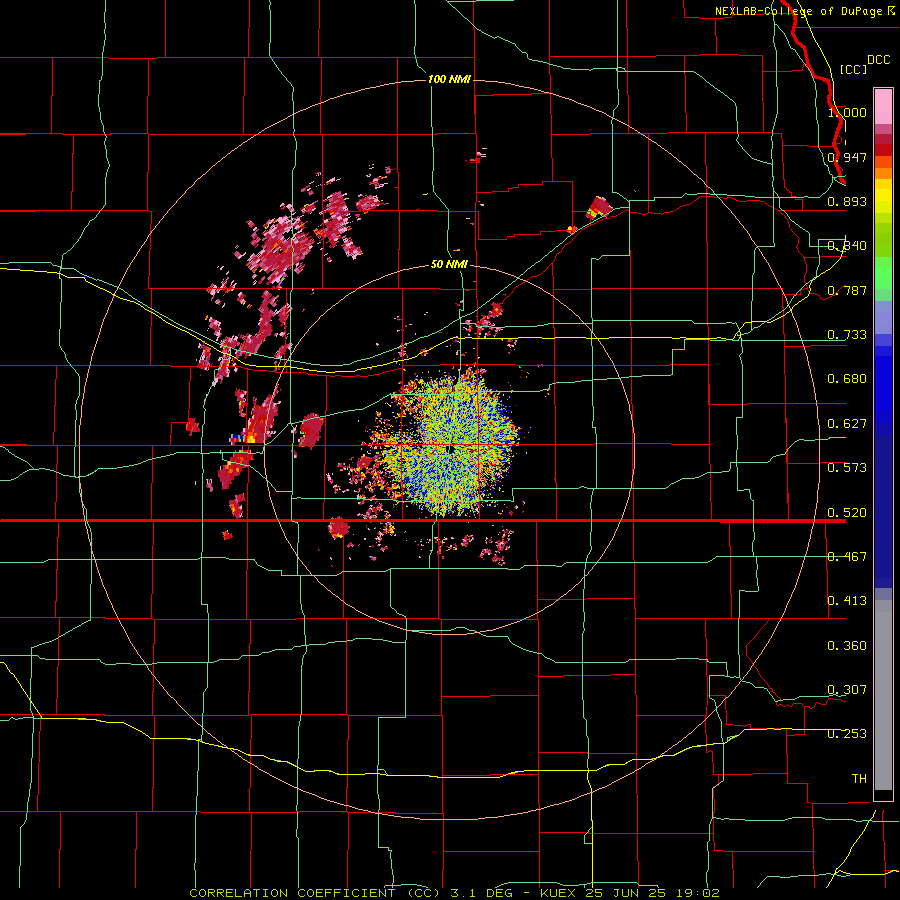Click the 0.680 legend value

847,379
